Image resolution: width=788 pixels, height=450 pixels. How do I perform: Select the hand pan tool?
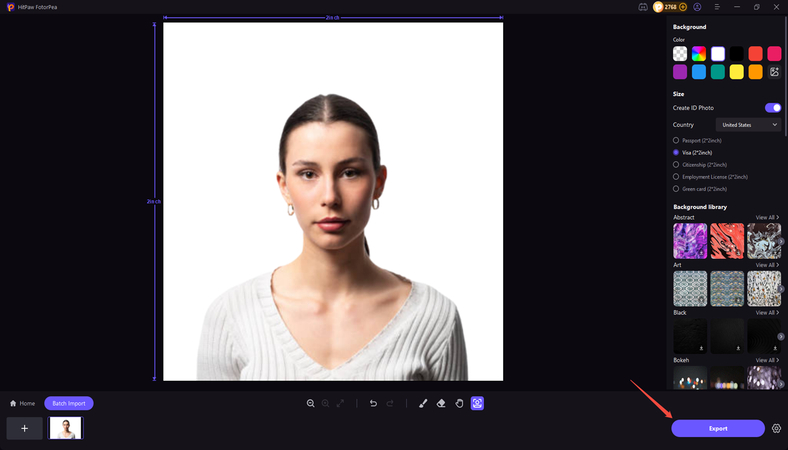[x=459, y=403]
